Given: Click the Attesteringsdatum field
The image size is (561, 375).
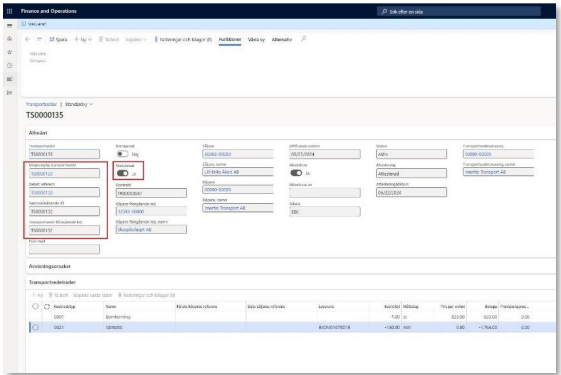Looking at the screenshot, I should click(411, 192).
